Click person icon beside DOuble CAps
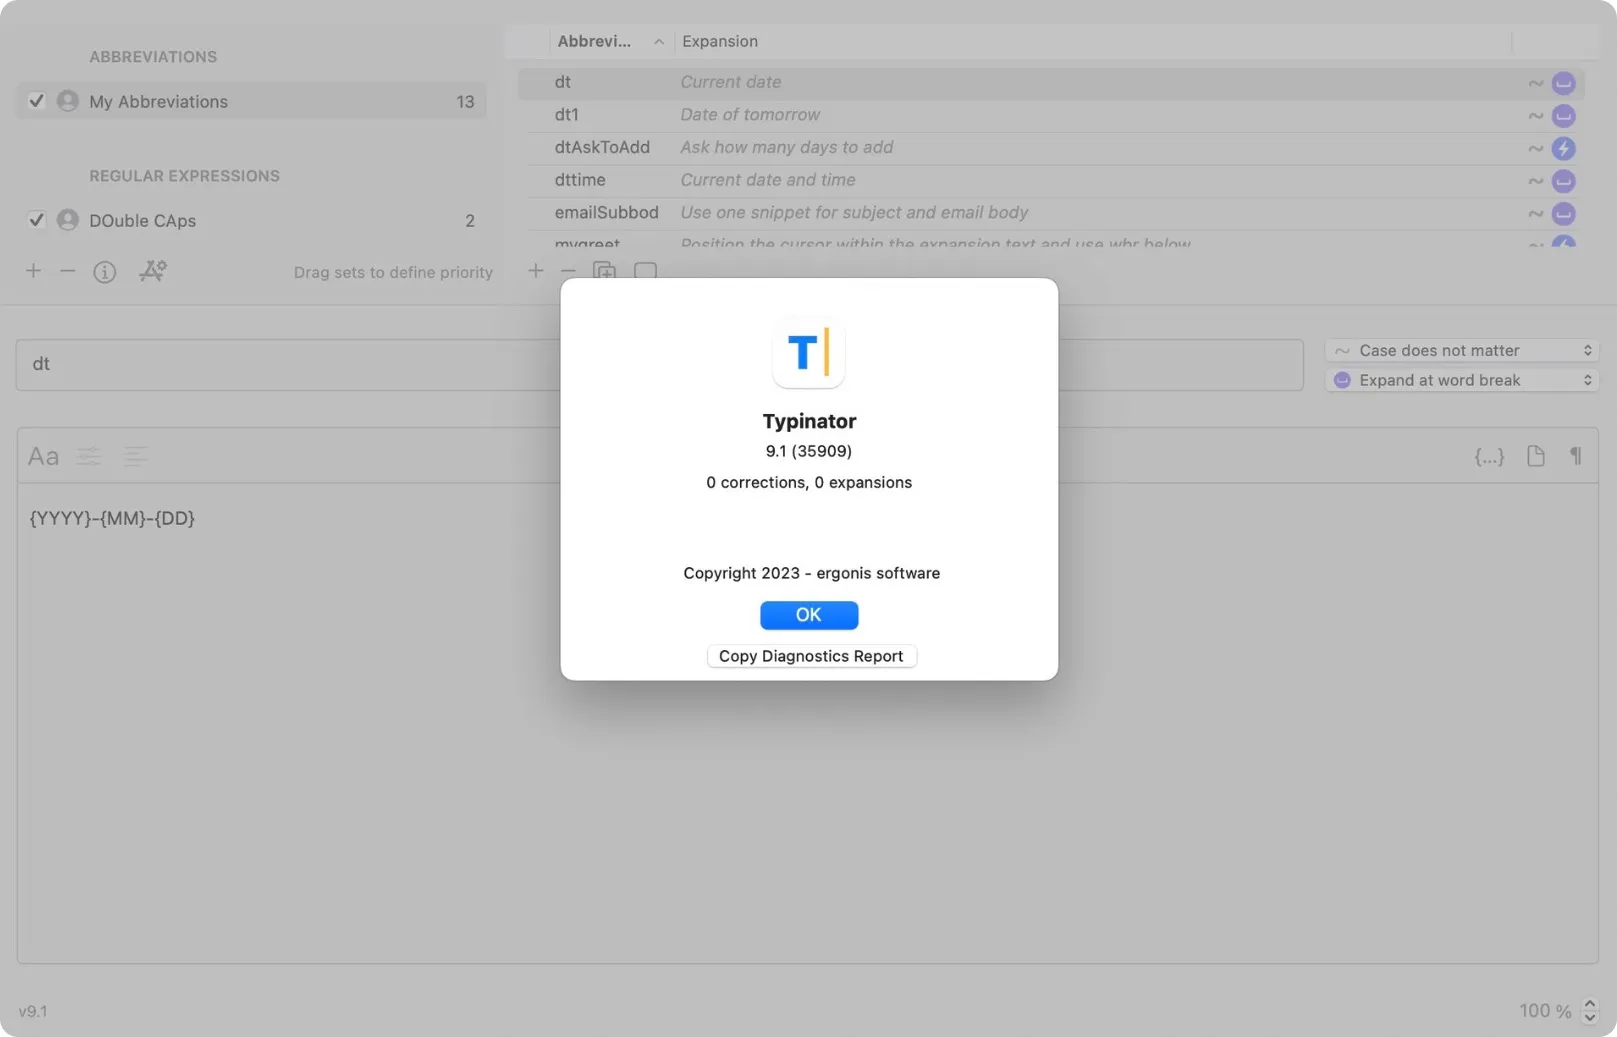 pos(68,220)
